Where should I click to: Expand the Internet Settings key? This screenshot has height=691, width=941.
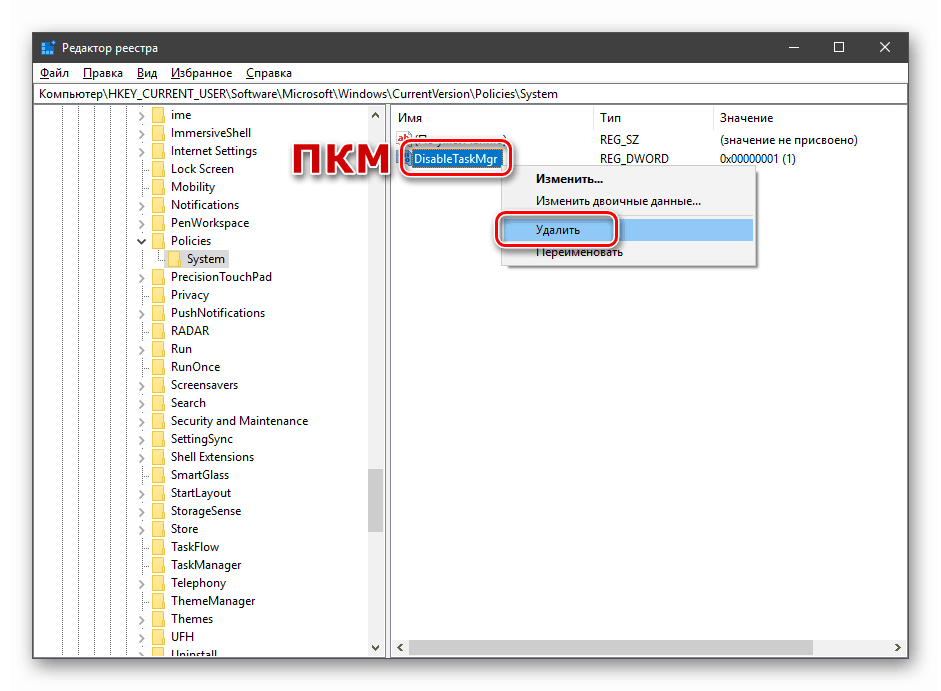point(142,151)
